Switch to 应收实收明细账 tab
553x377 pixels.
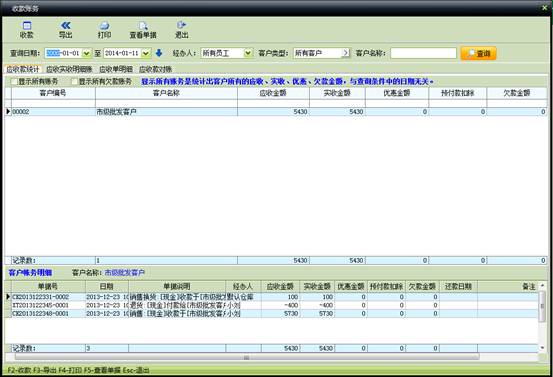[69, 69]
